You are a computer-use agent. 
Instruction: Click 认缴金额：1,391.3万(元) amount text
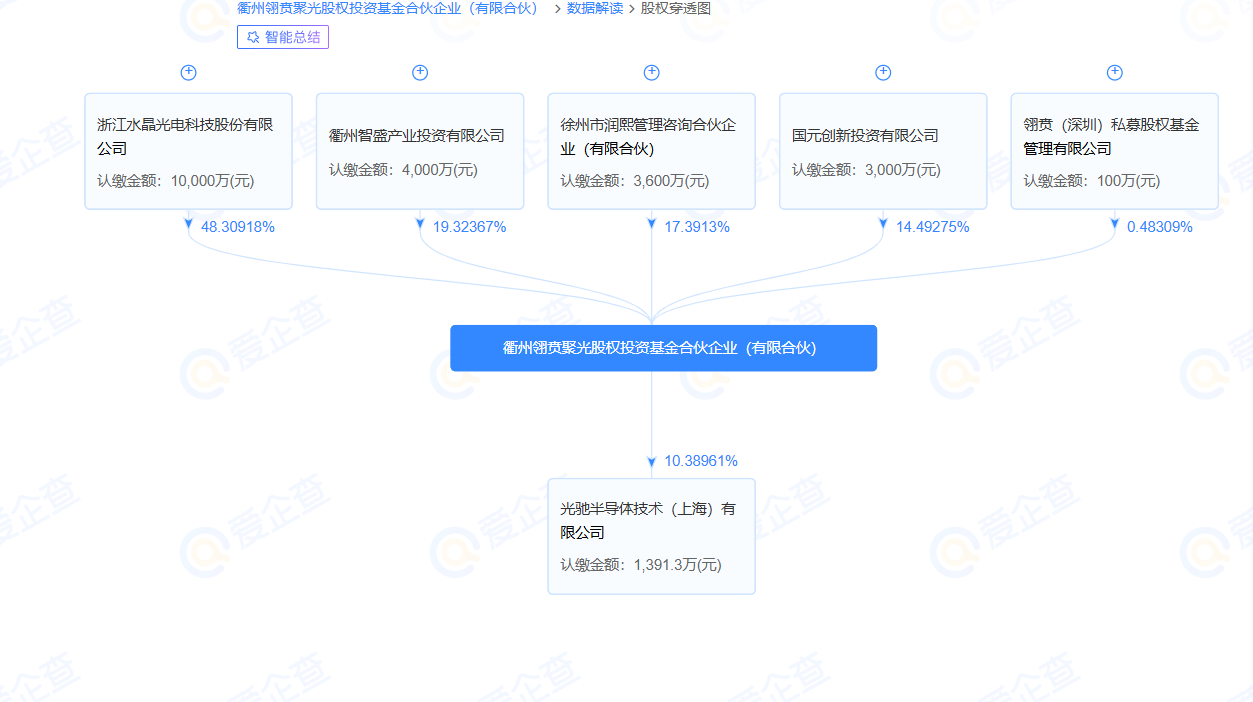[x=641, y=565]
